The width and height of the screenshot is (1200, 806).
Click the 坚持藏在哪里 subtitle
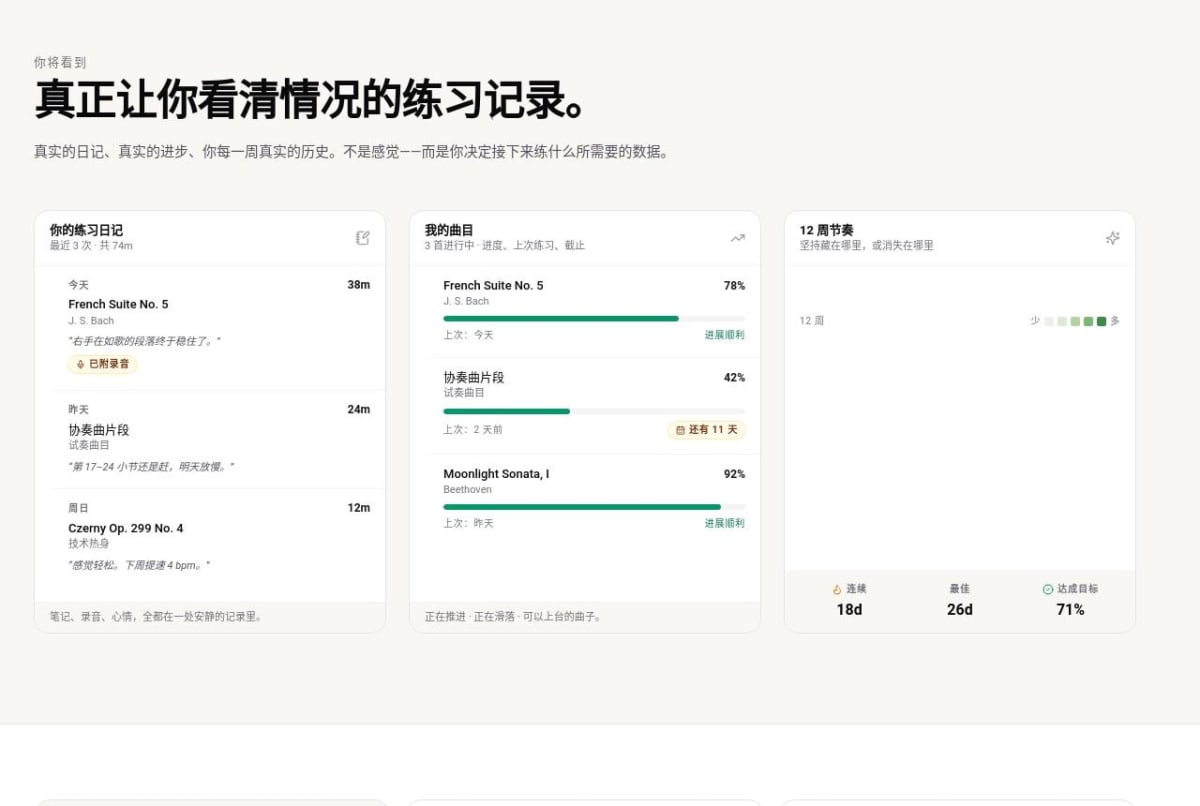[x=866, y=245]
